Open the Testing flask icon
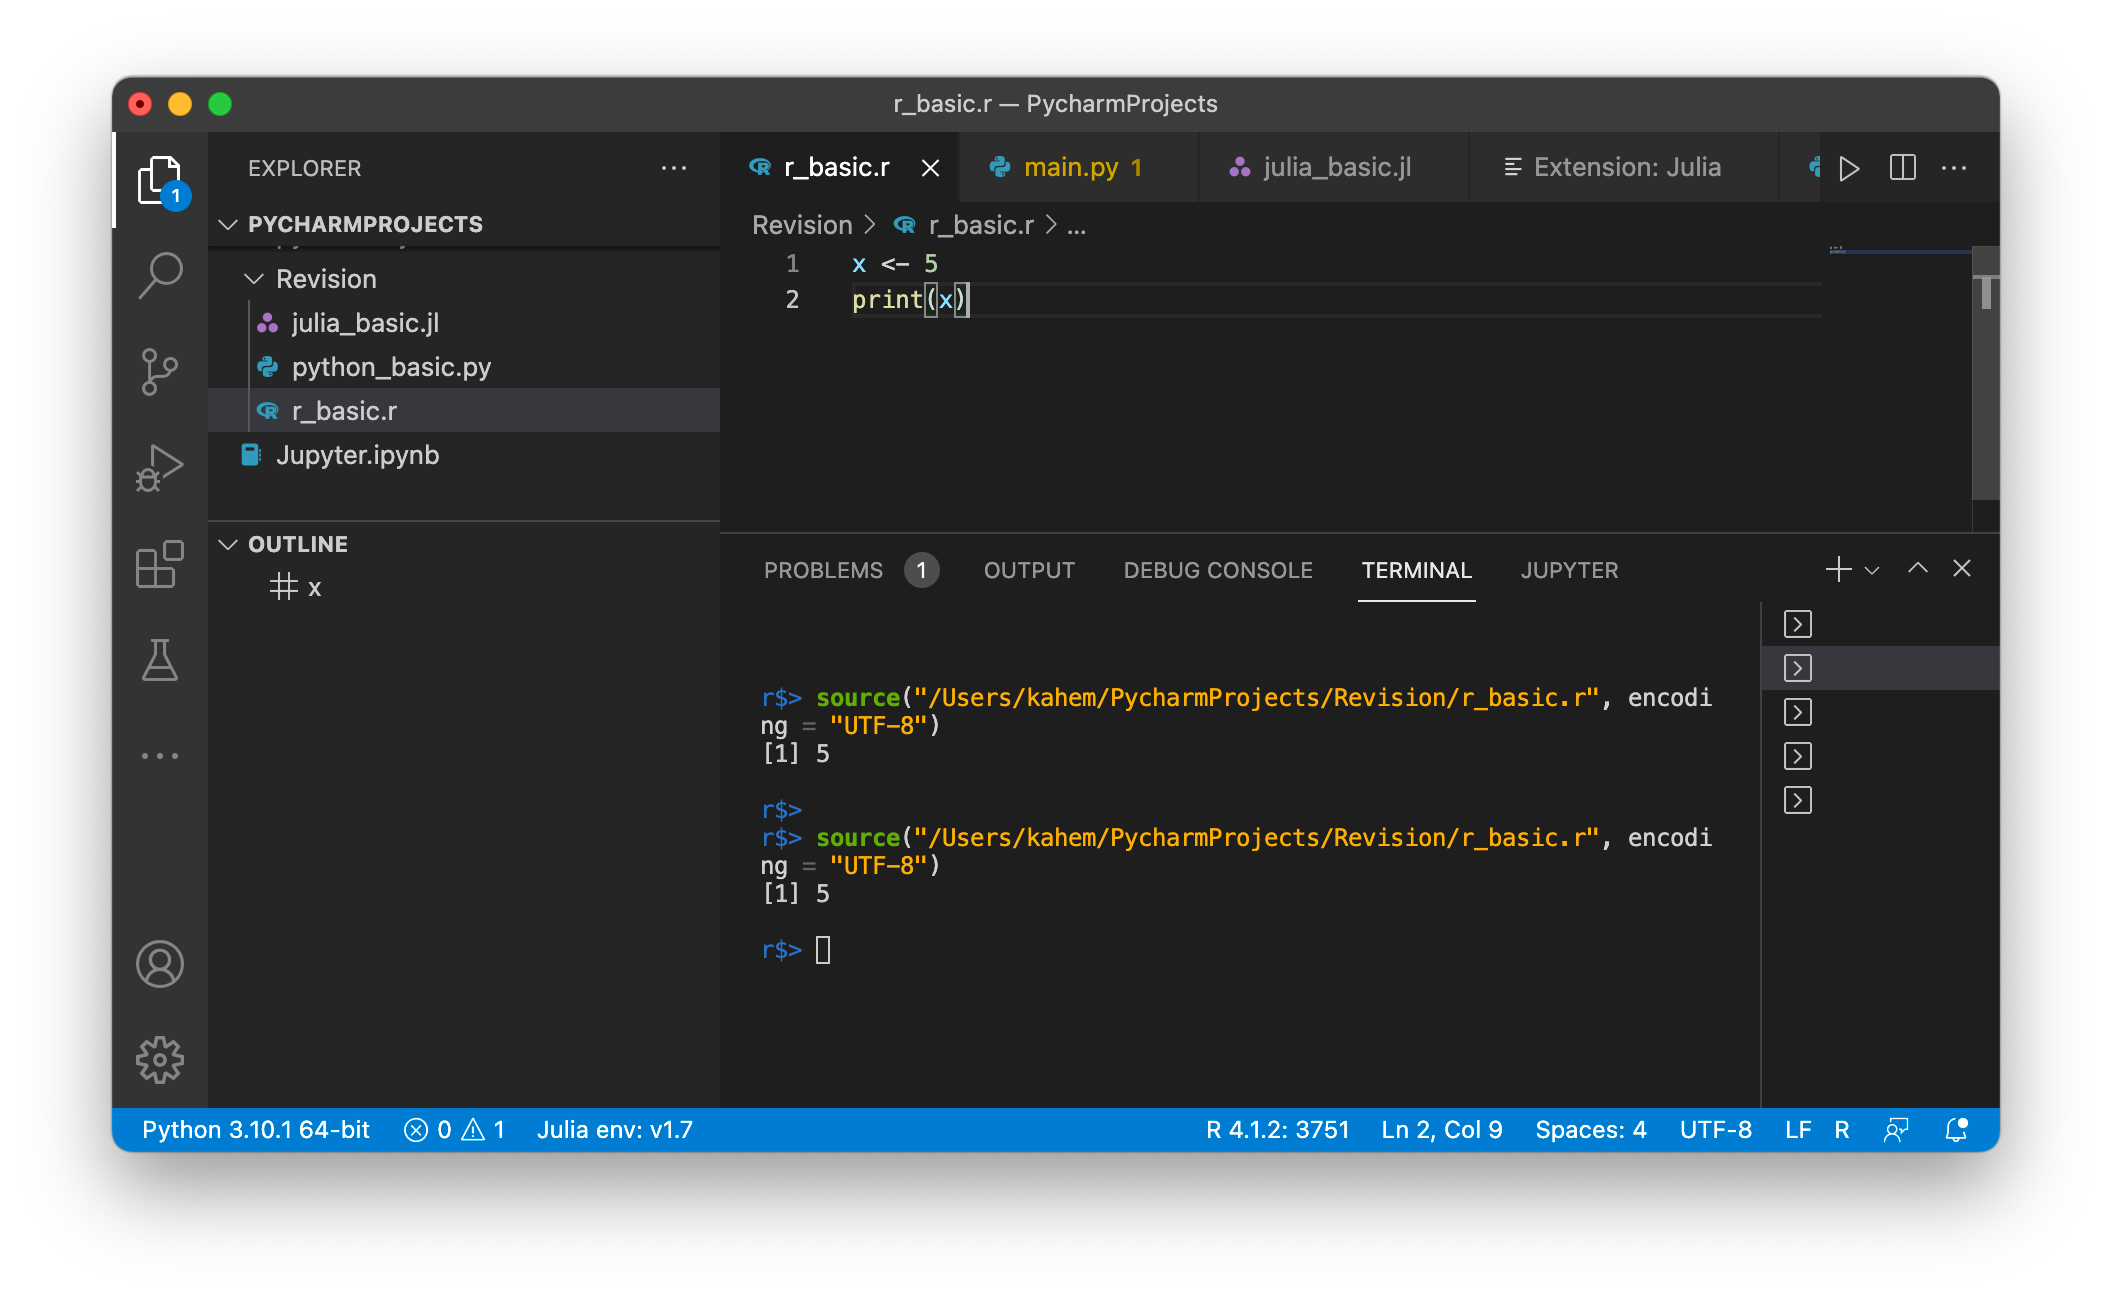 coord(160,660)
